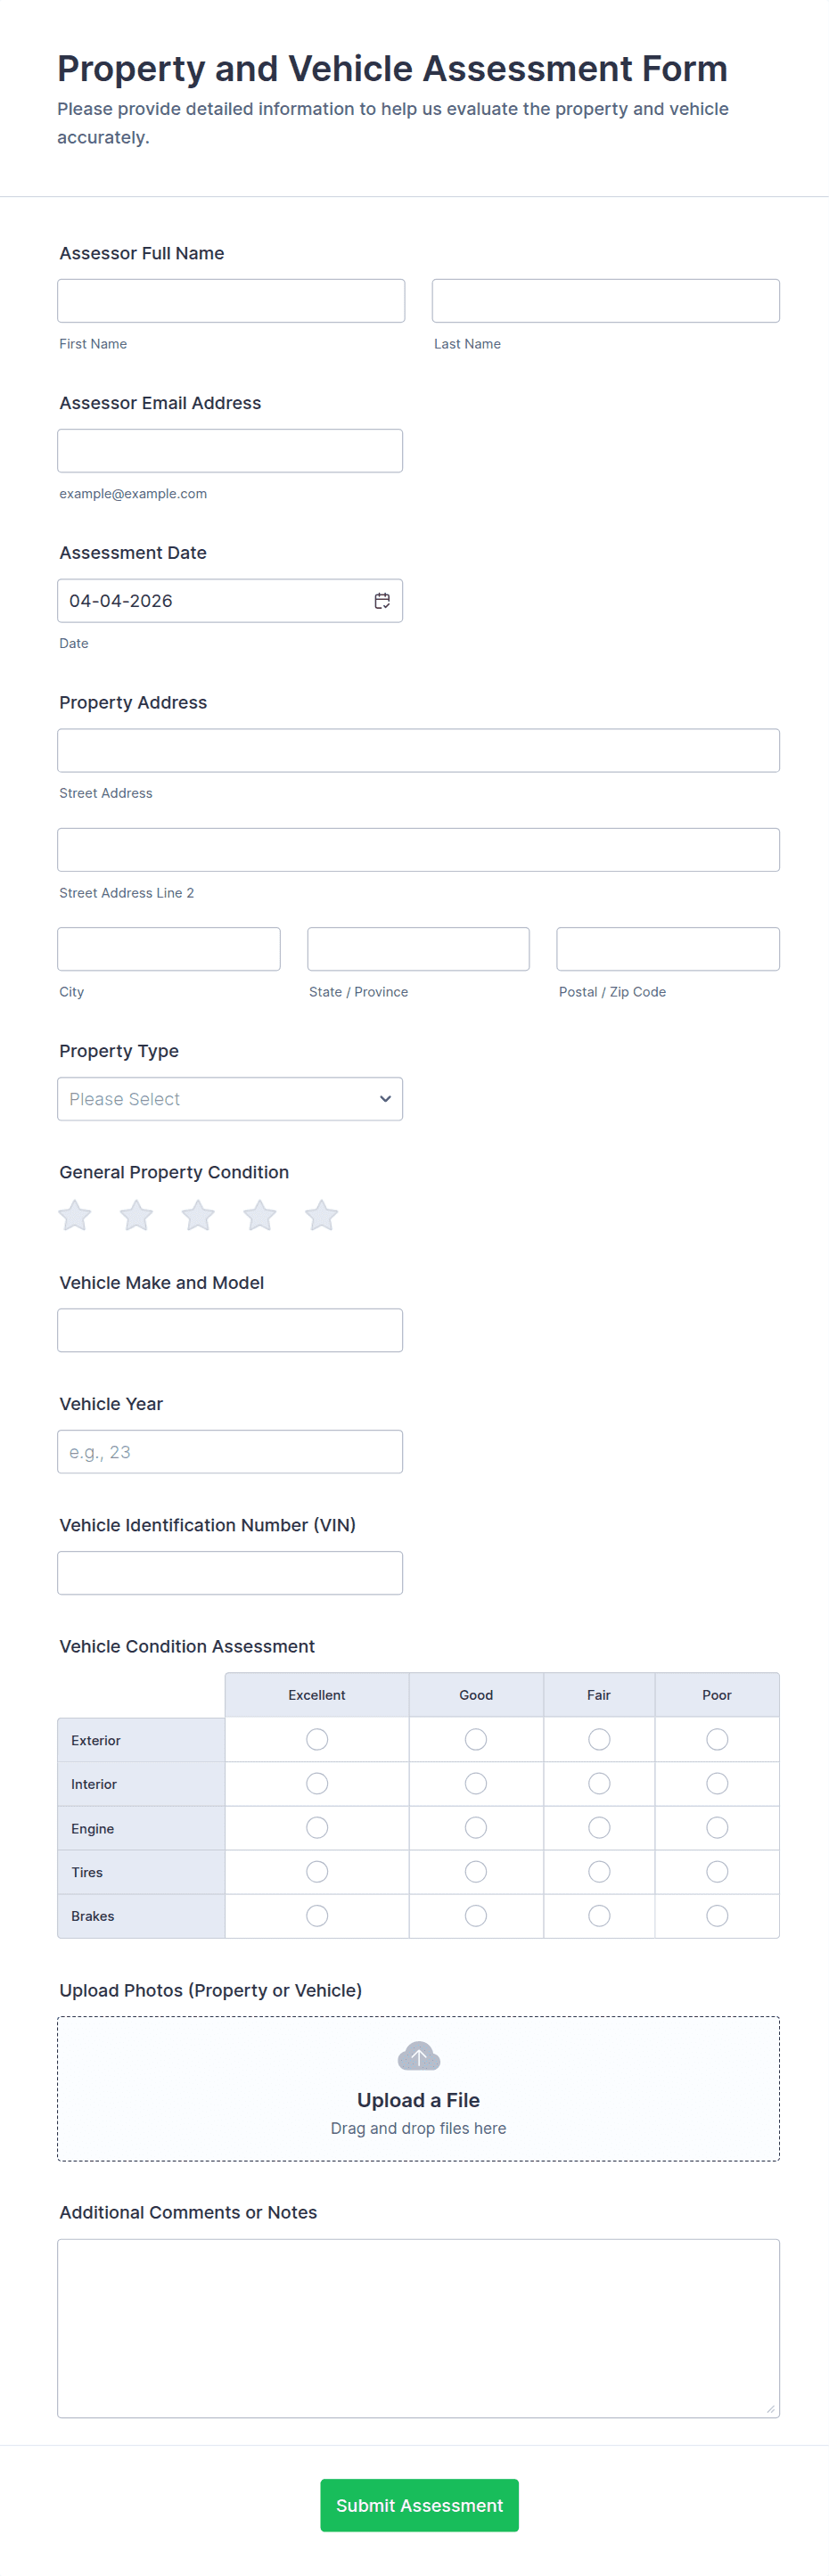Set property condition to three stars

click(198, 1216)
